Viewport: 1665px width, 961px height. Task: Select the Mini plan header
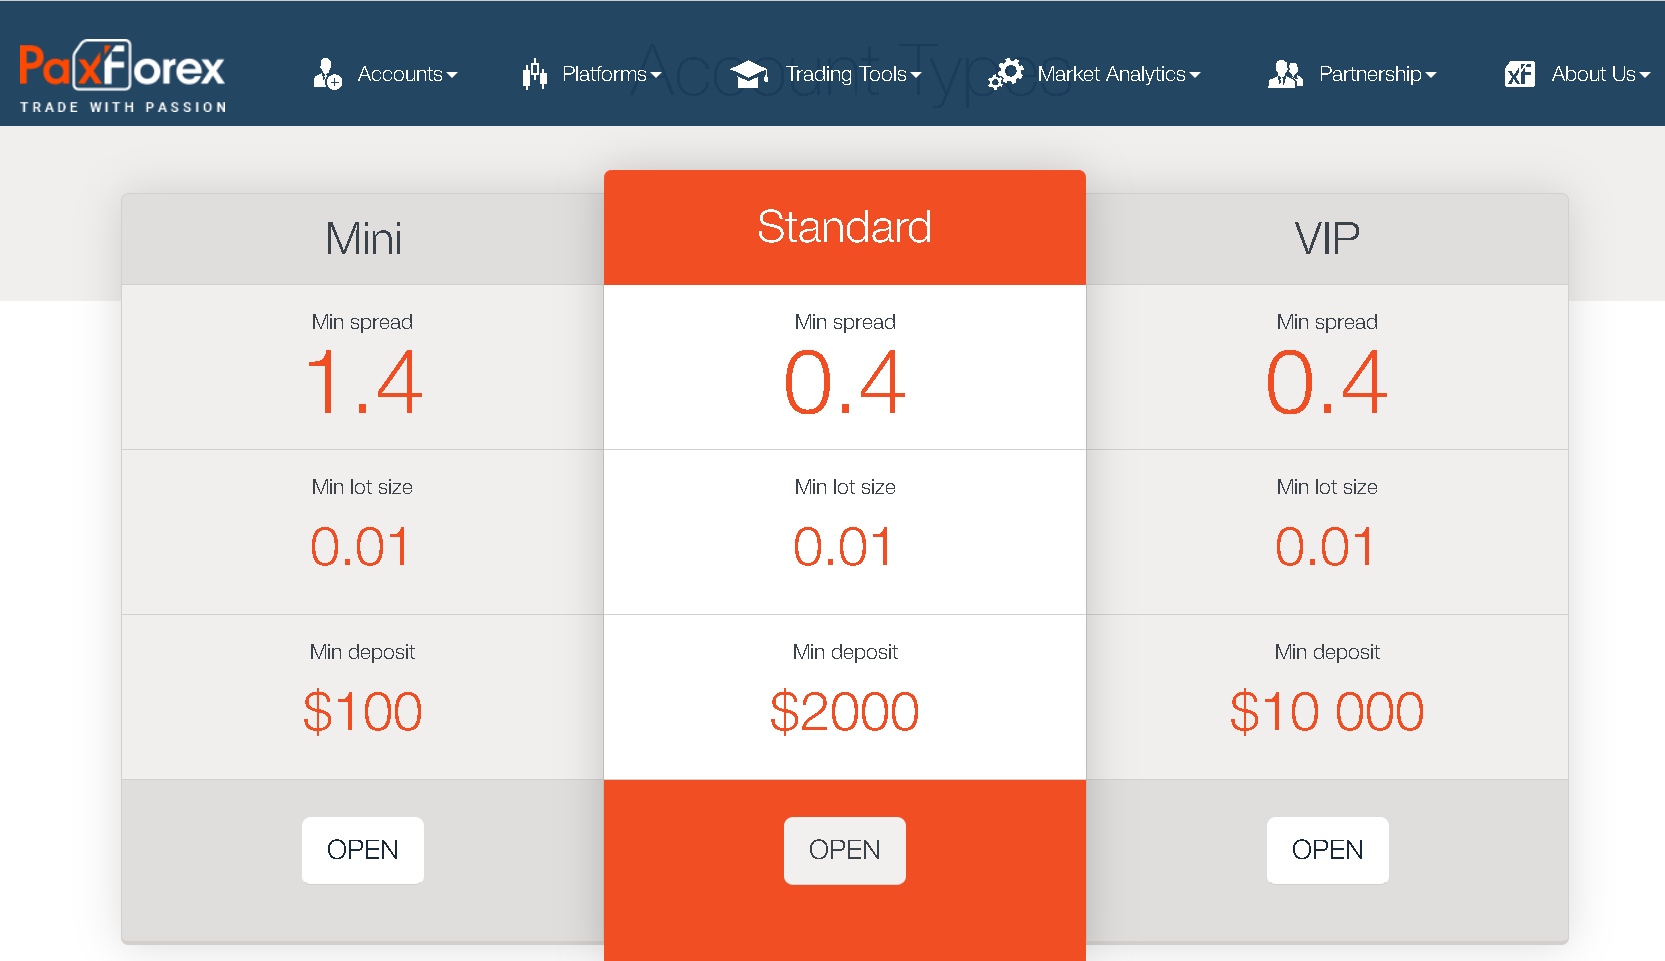tap(363, 239)
